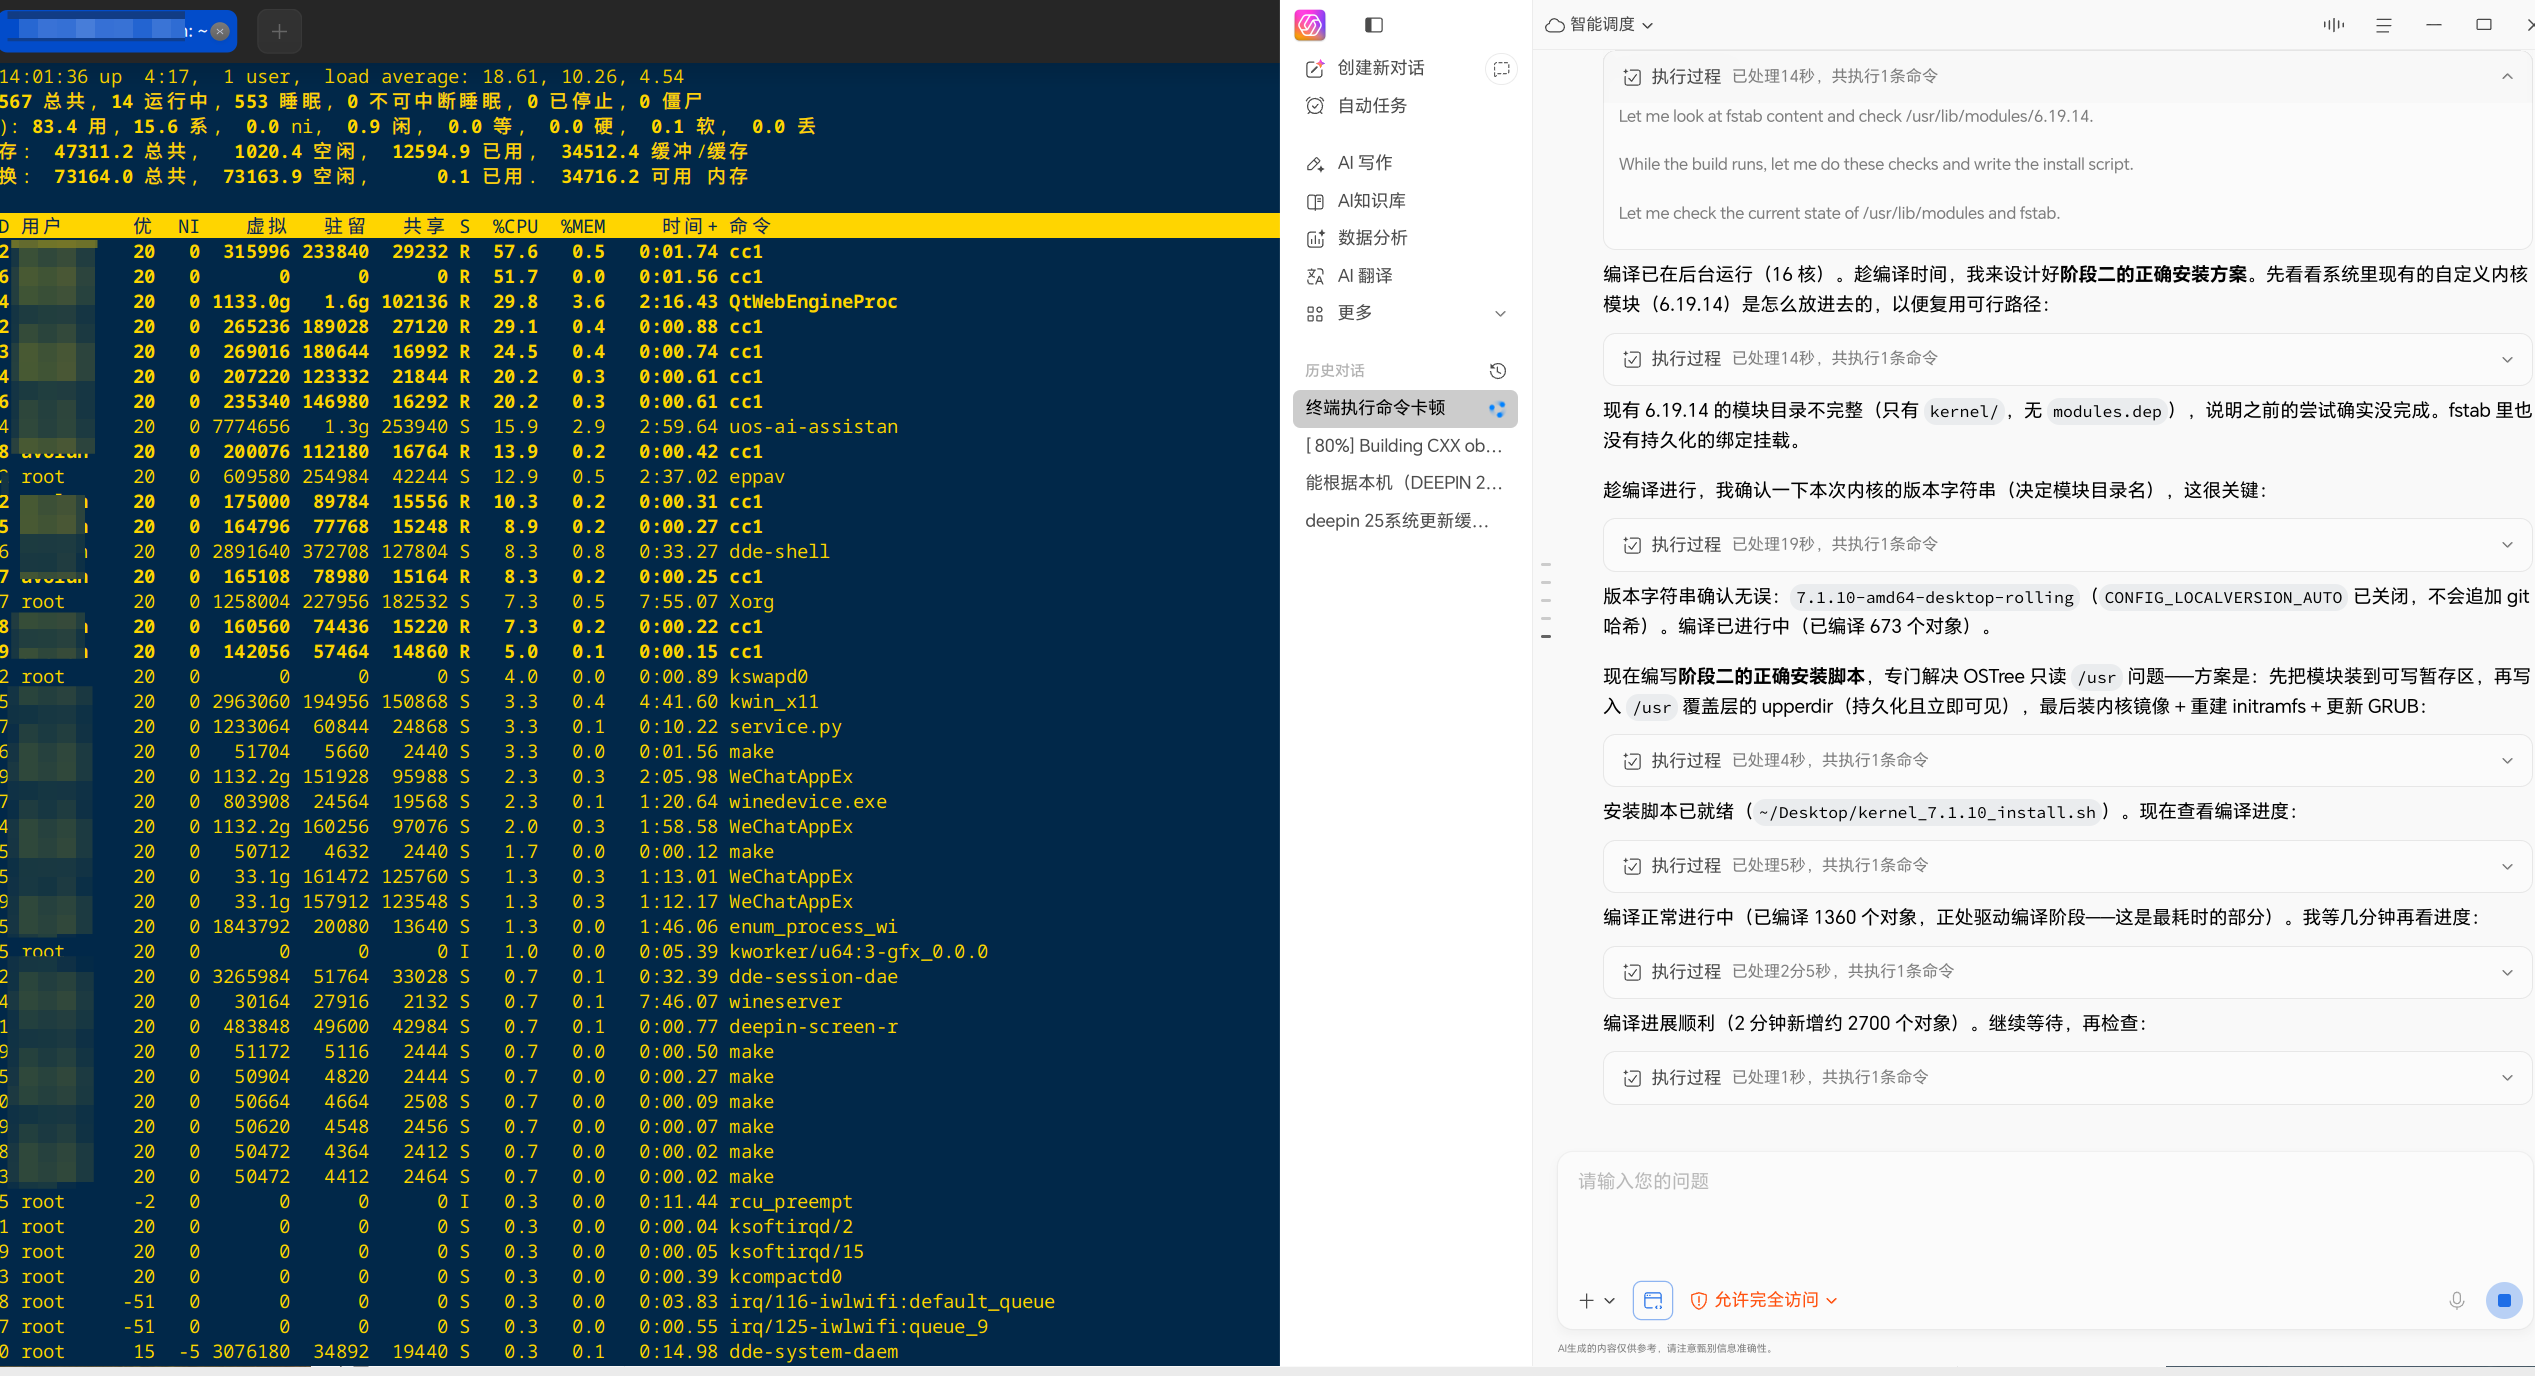Open the hamburger menu in AI window

click(2384, 25)
